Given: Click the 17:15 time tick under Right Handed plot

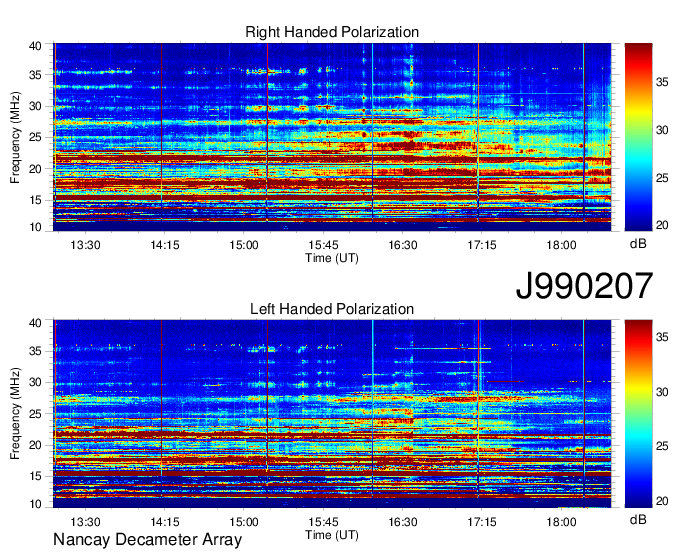Looking at the screenshot, I should coord(482,245).
